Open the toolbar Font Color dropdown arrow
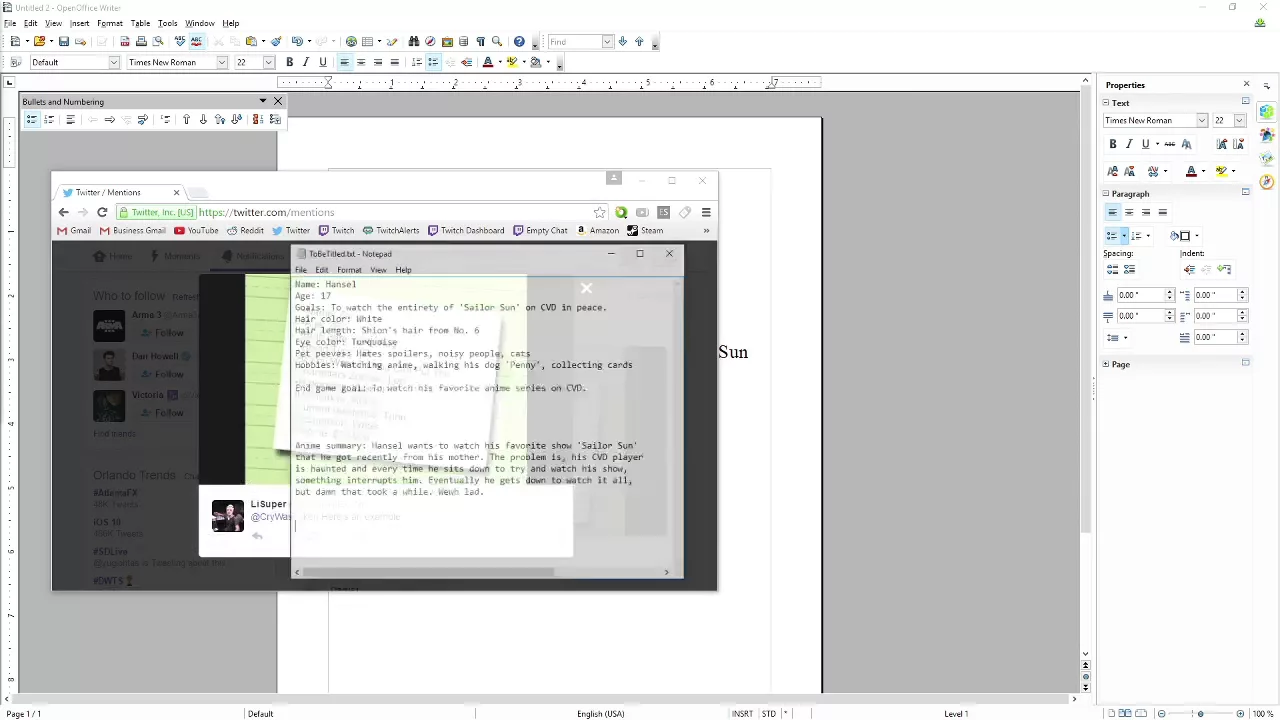Image resolution: width=1280 pixels, height=720 pixels. [x=500, y=62]
